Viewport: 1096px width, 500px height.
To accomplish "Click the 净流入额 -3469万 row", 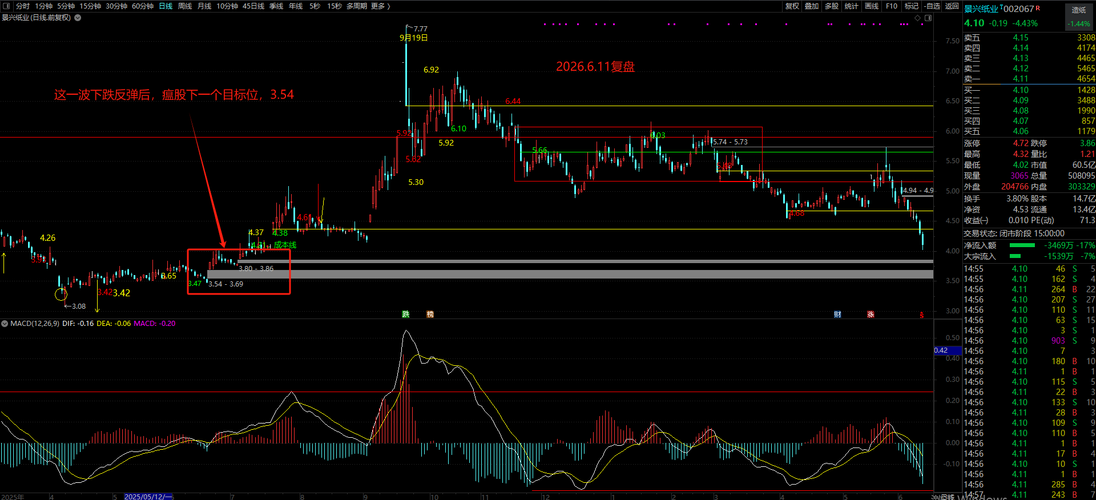I will coord(1029,245).
